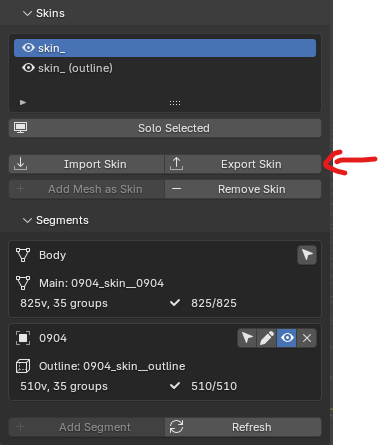Screen dimensions: 378x445
Task: Click the Skins panel title
Action: pos(50,13)
